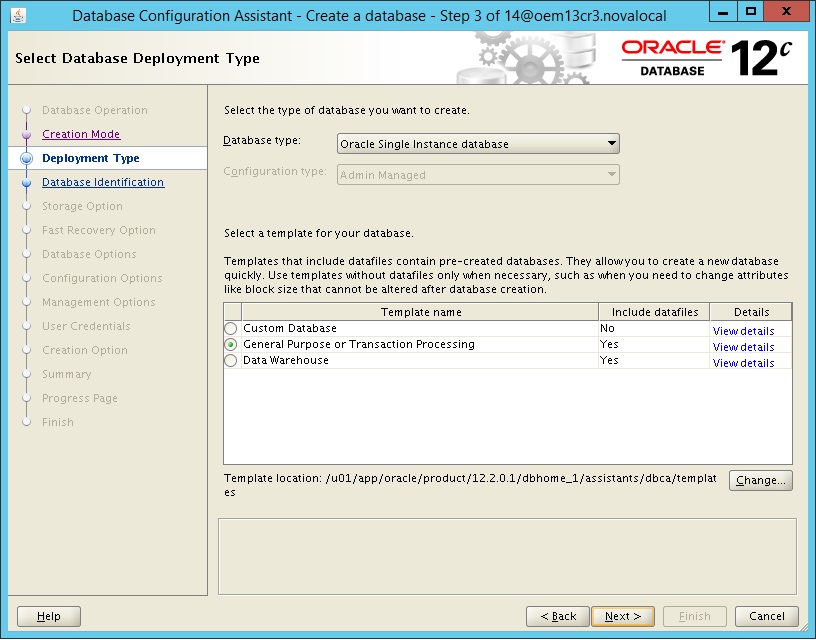Go back with the < Back button
Image resolution: width=816 pixels, height=640 pixels.
tap(558, 617)
